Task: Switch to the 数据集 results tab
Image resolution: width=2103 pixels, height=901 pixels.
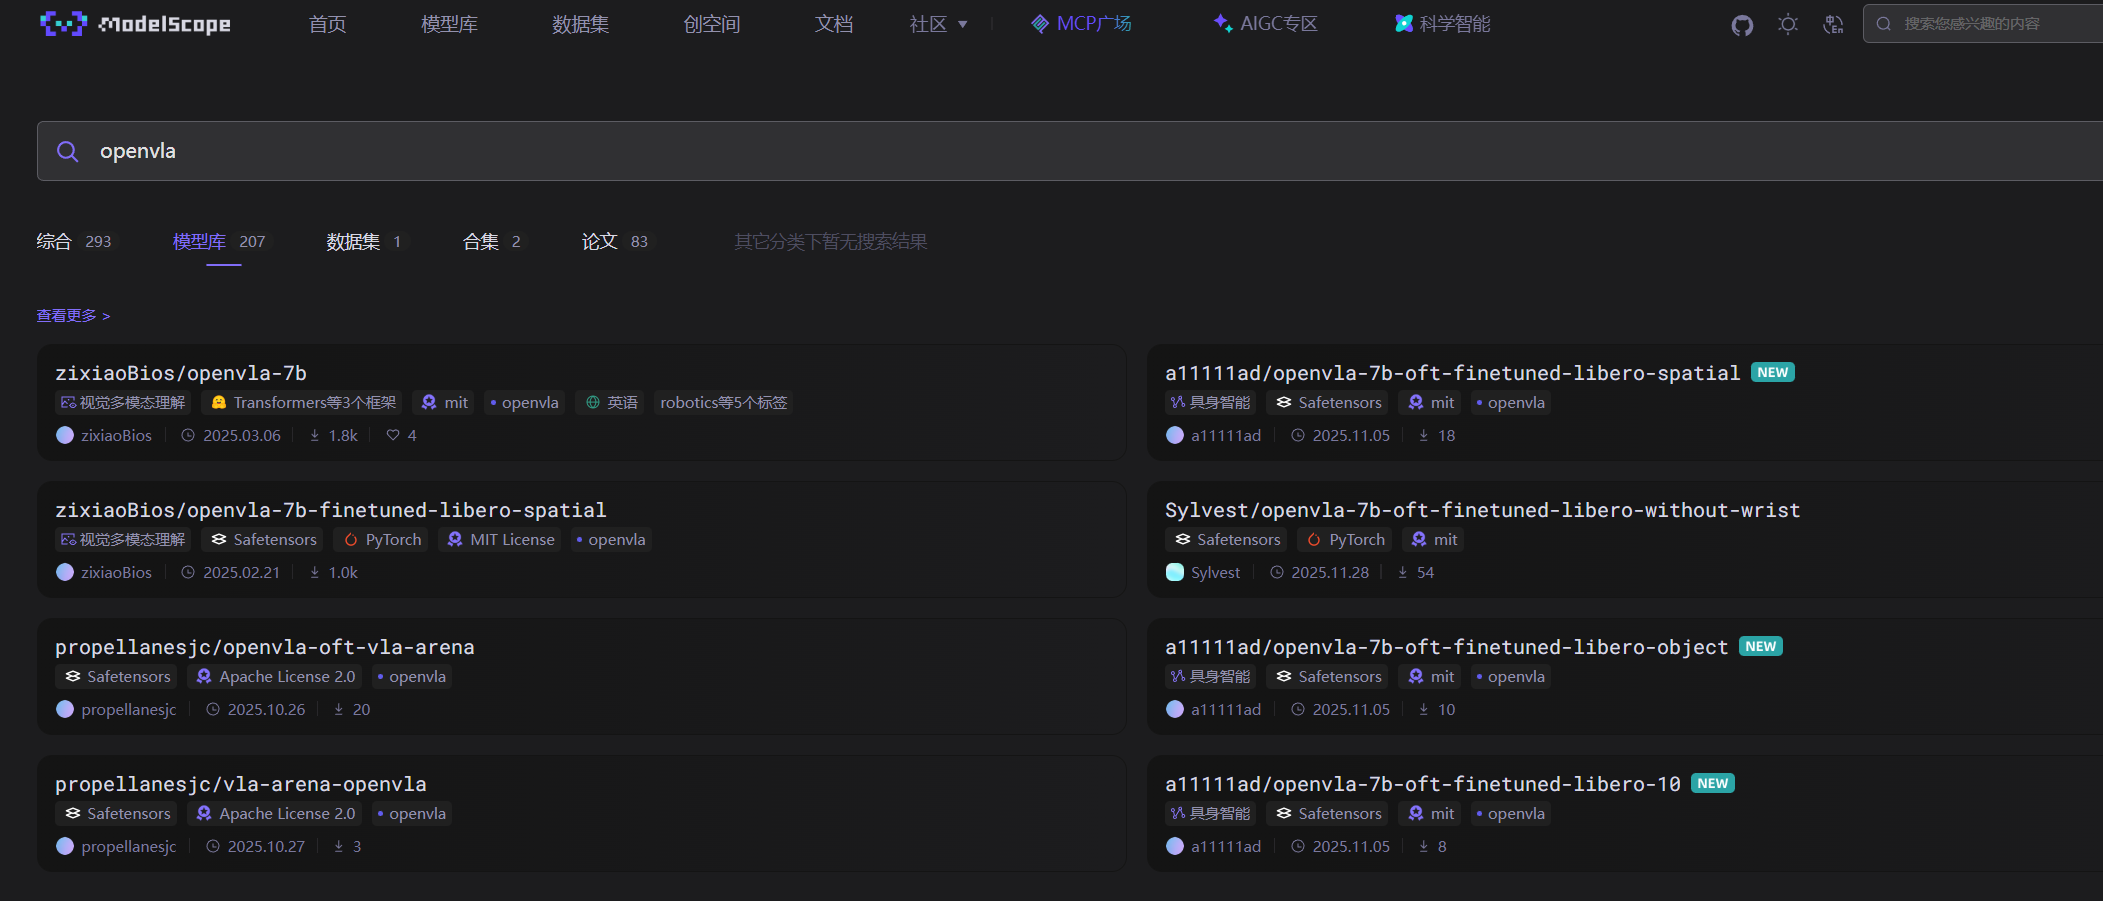Action: 353,242
